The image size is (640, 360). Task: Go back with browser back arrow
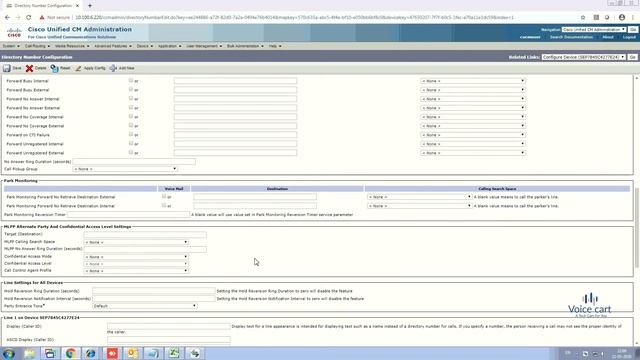click(7, 18)
